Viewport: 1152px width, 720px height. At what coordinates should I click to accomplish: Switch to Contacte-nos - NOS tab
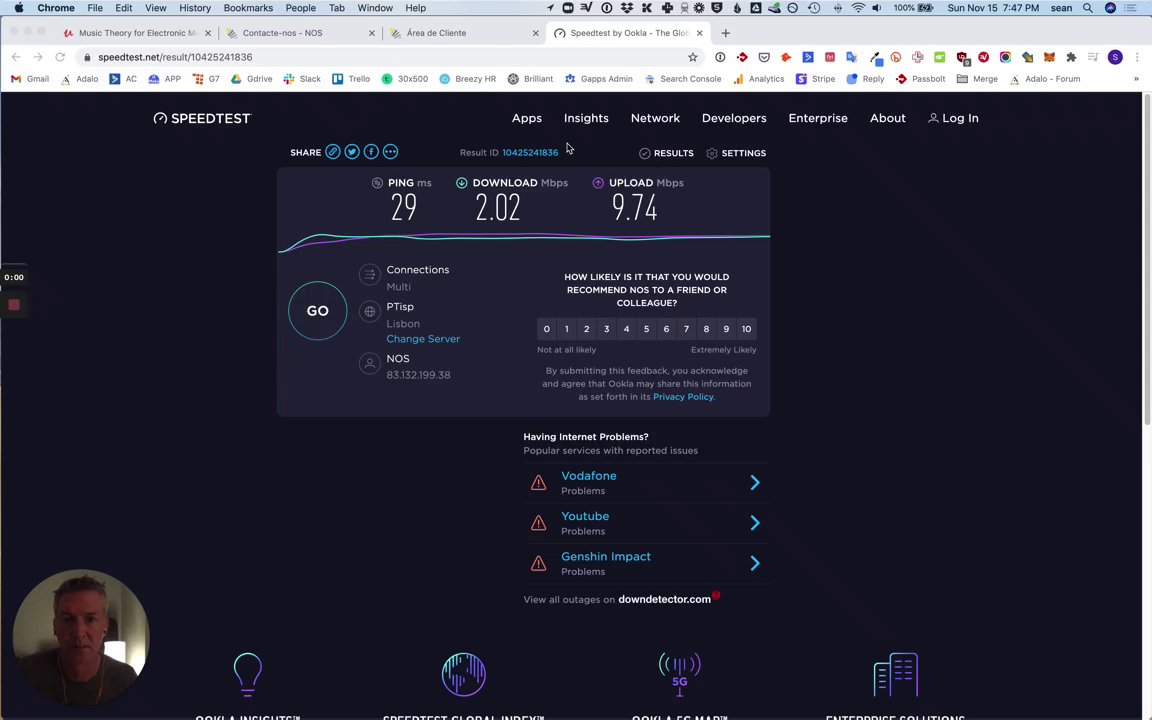click(300, 33)
